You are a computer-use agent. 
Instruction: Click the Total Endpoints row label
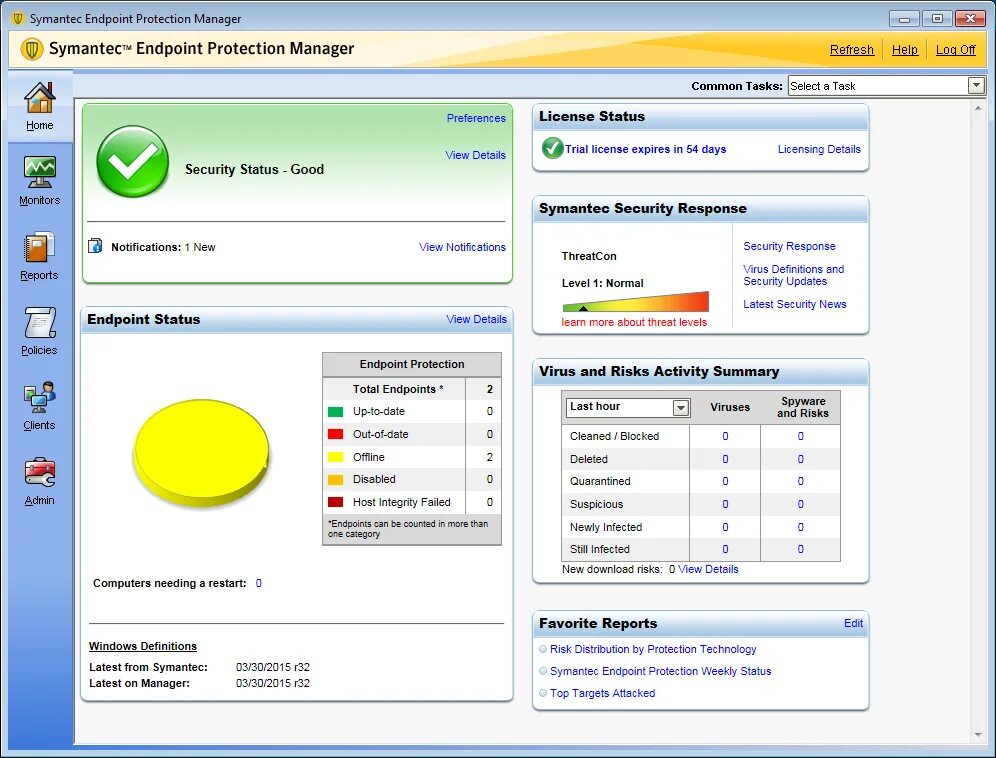[398, 389]
